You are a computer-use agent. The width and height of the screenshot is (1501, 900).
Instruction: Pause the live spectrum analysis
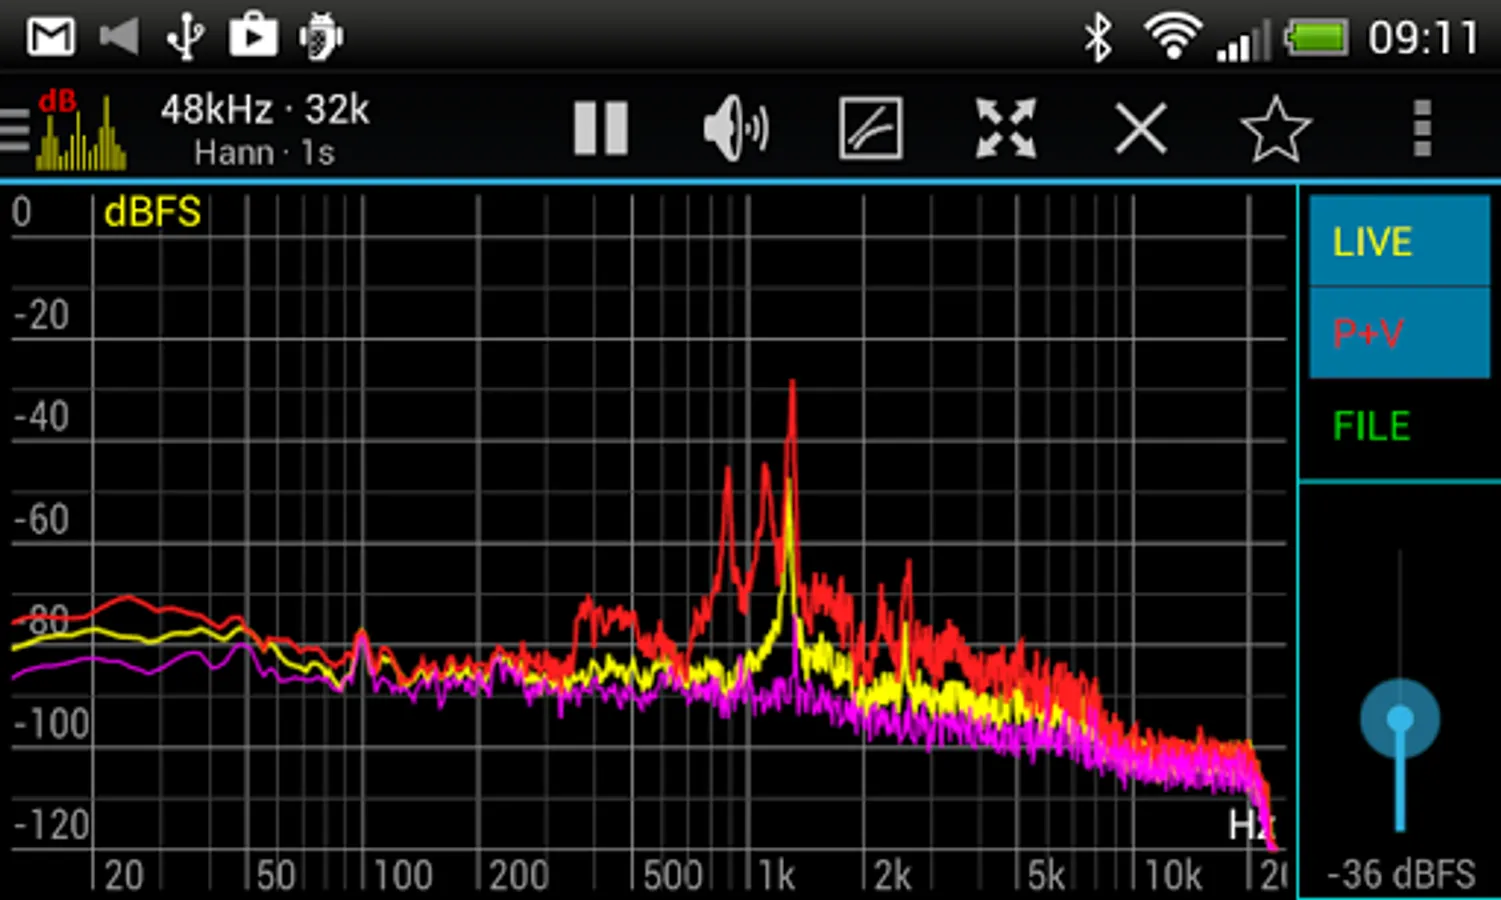coord(601,128)
